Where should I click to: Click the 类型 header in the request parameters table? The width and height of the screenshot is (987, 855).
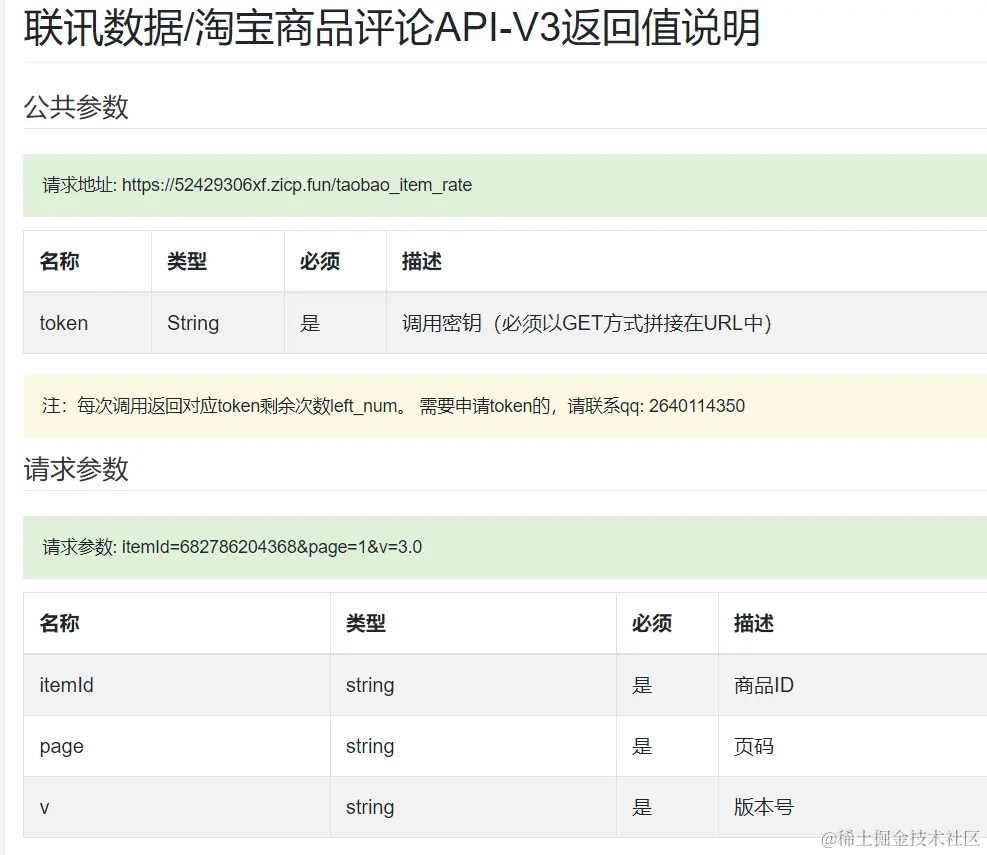pyautogui.click(x=366, y=623)
